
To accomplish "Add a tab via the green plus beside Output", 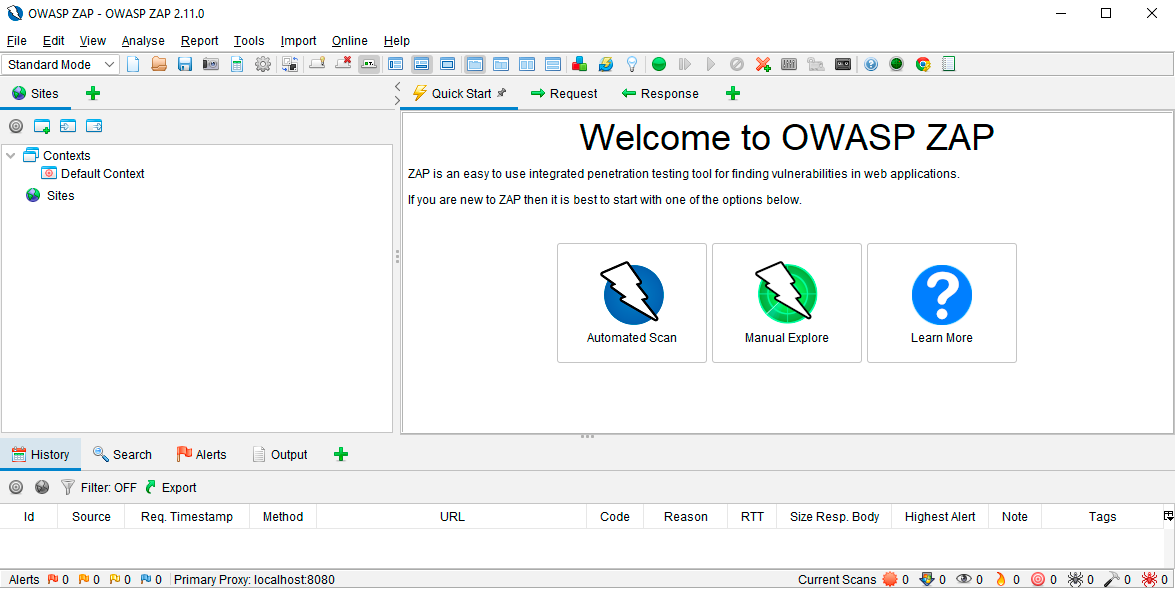I will 341,454.
